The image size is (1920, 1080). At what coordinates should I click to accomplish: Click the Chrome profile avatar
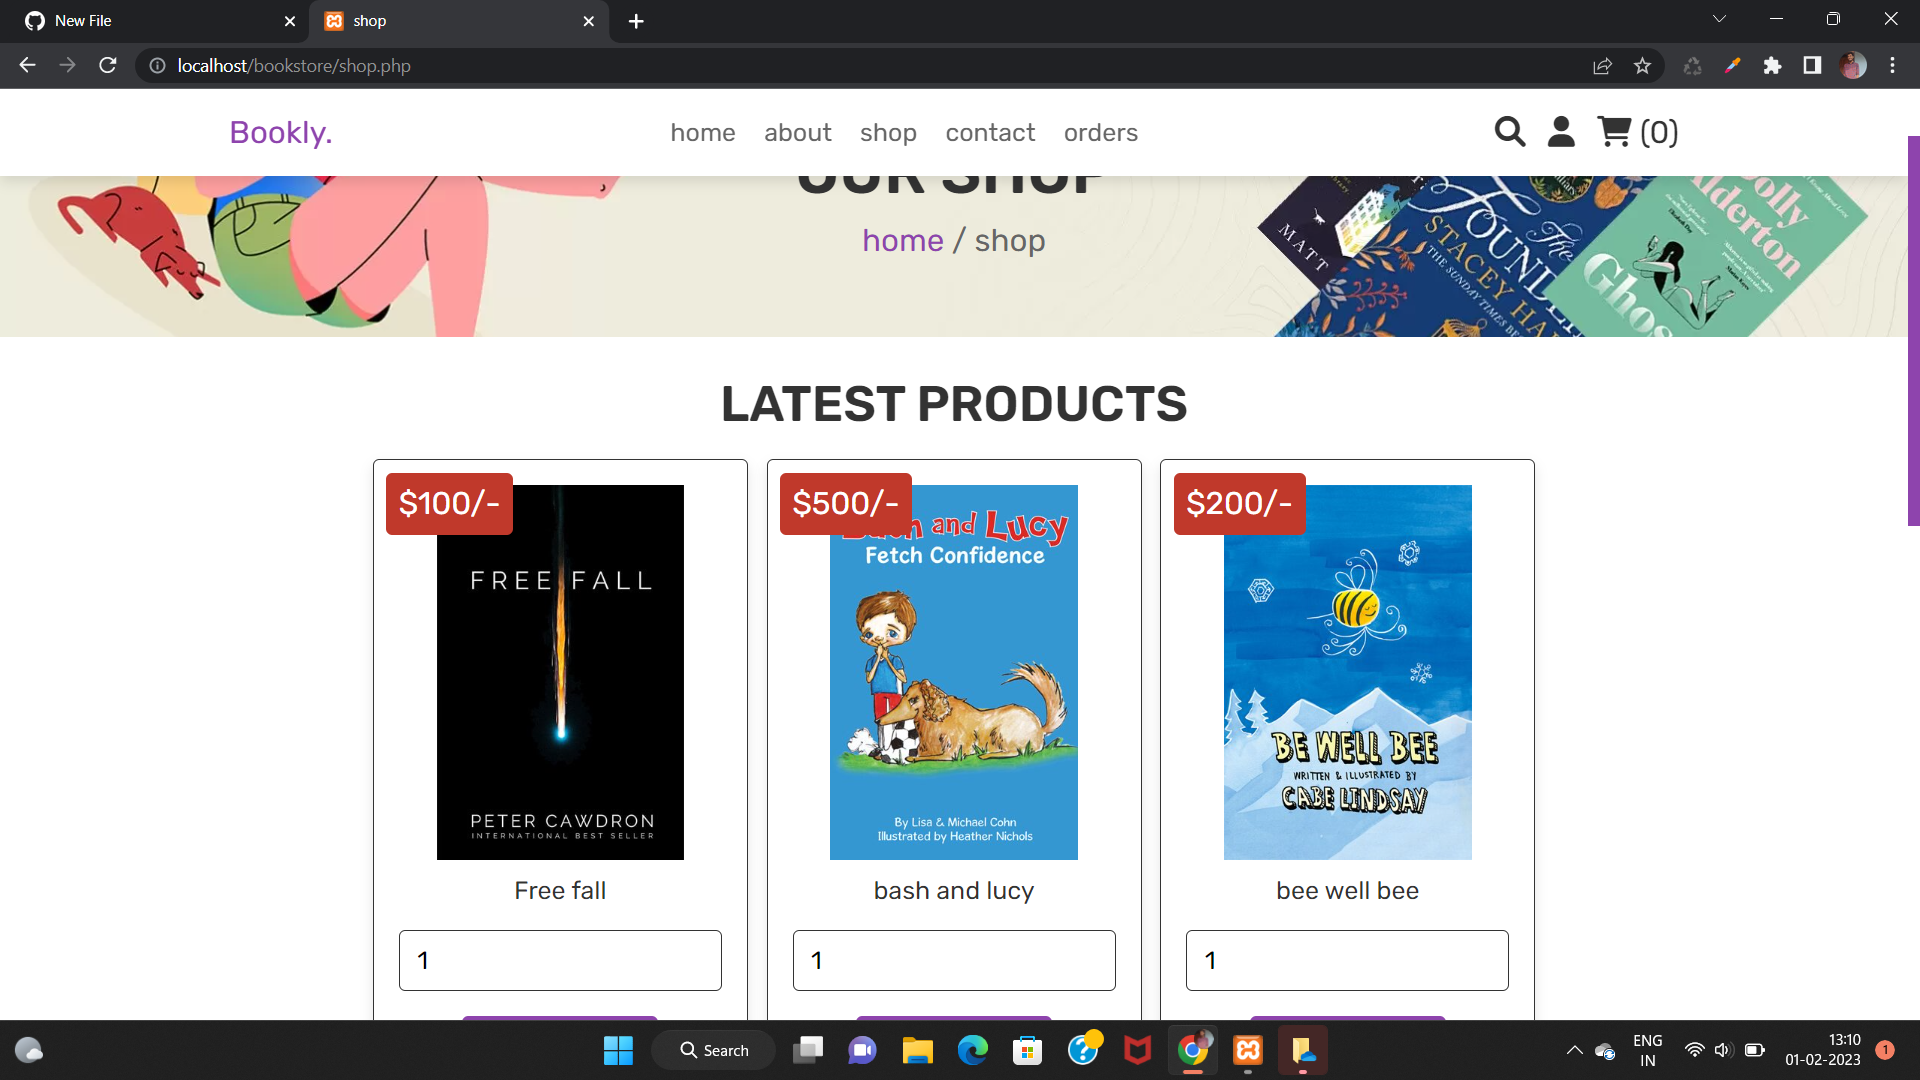click(x=1853, y=65)
